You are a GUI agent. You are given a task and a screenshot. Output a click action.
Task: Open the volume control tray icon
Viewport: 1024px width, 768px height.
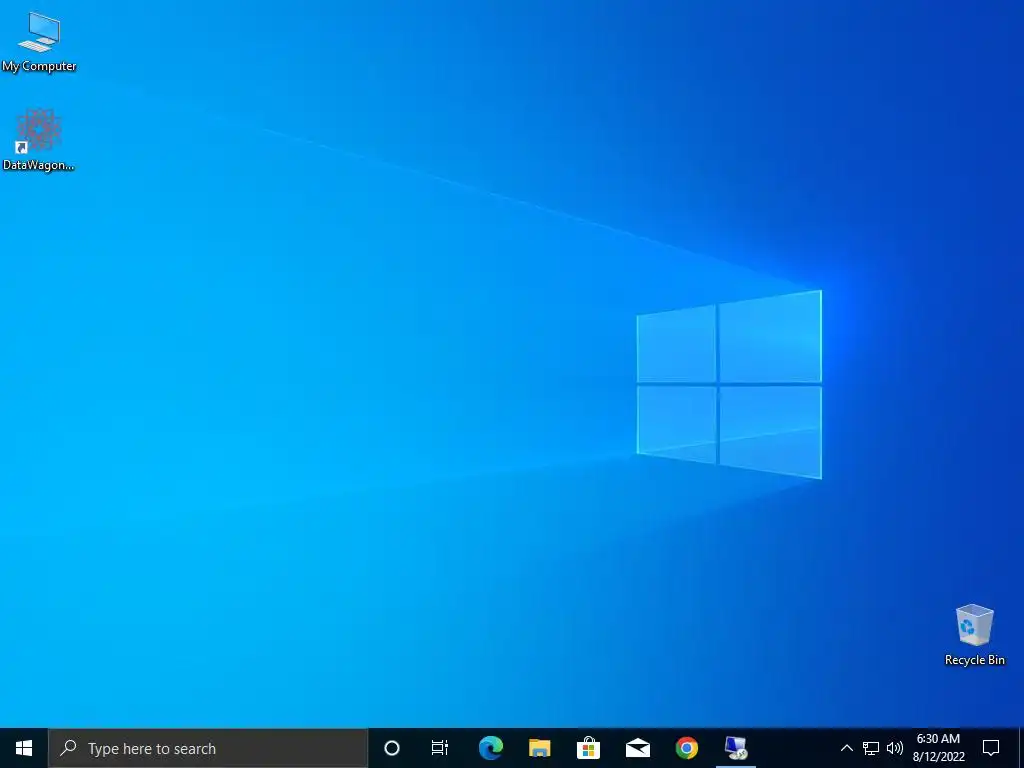(895, 748)
